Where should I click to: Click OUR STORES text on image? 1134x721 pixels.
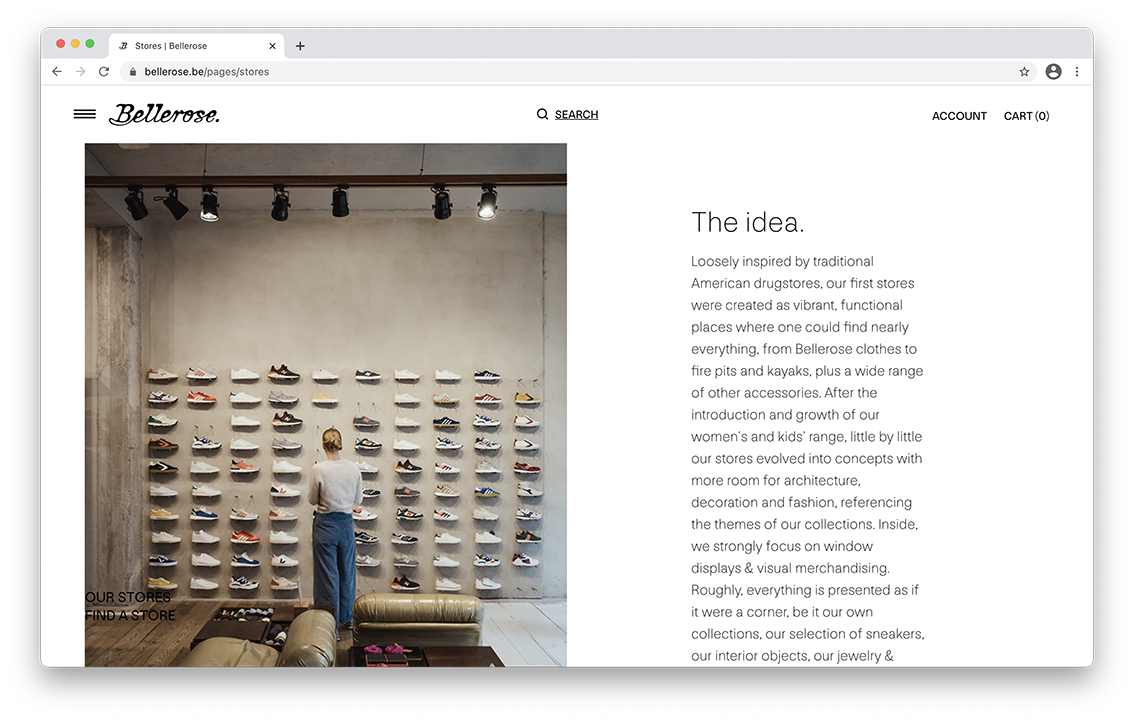128,597
